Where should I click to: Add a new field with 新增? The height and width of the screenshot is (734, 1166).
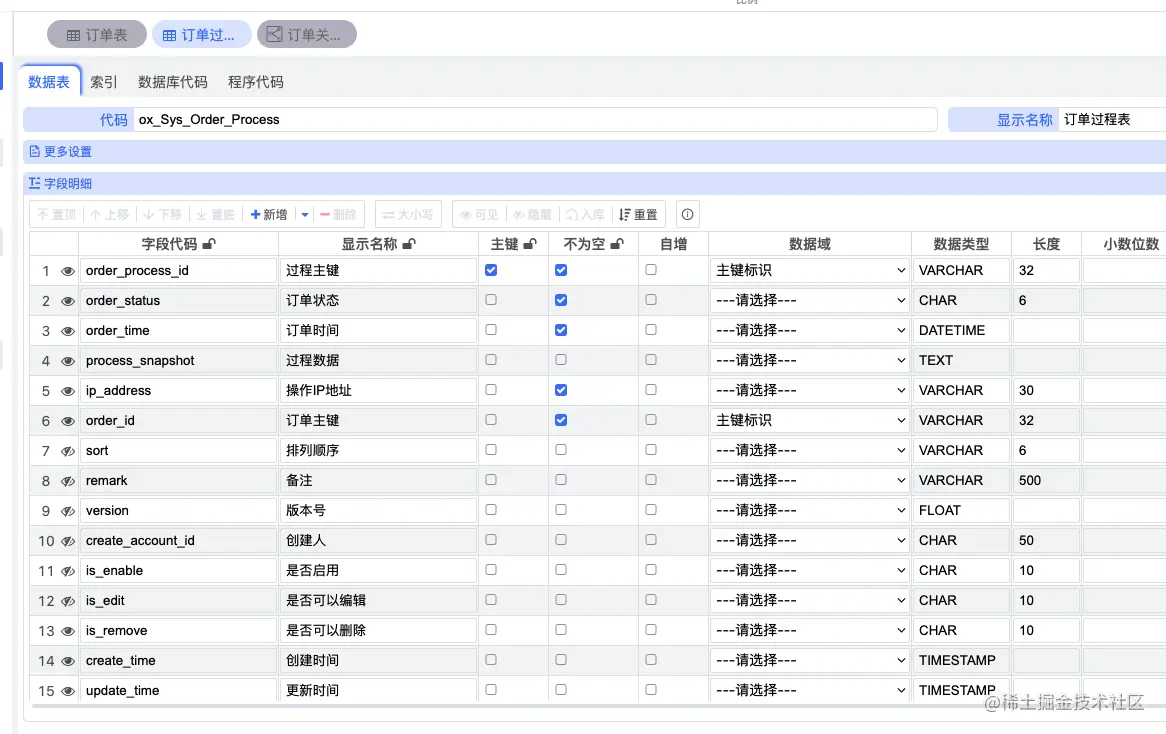[x=269, y=214]
